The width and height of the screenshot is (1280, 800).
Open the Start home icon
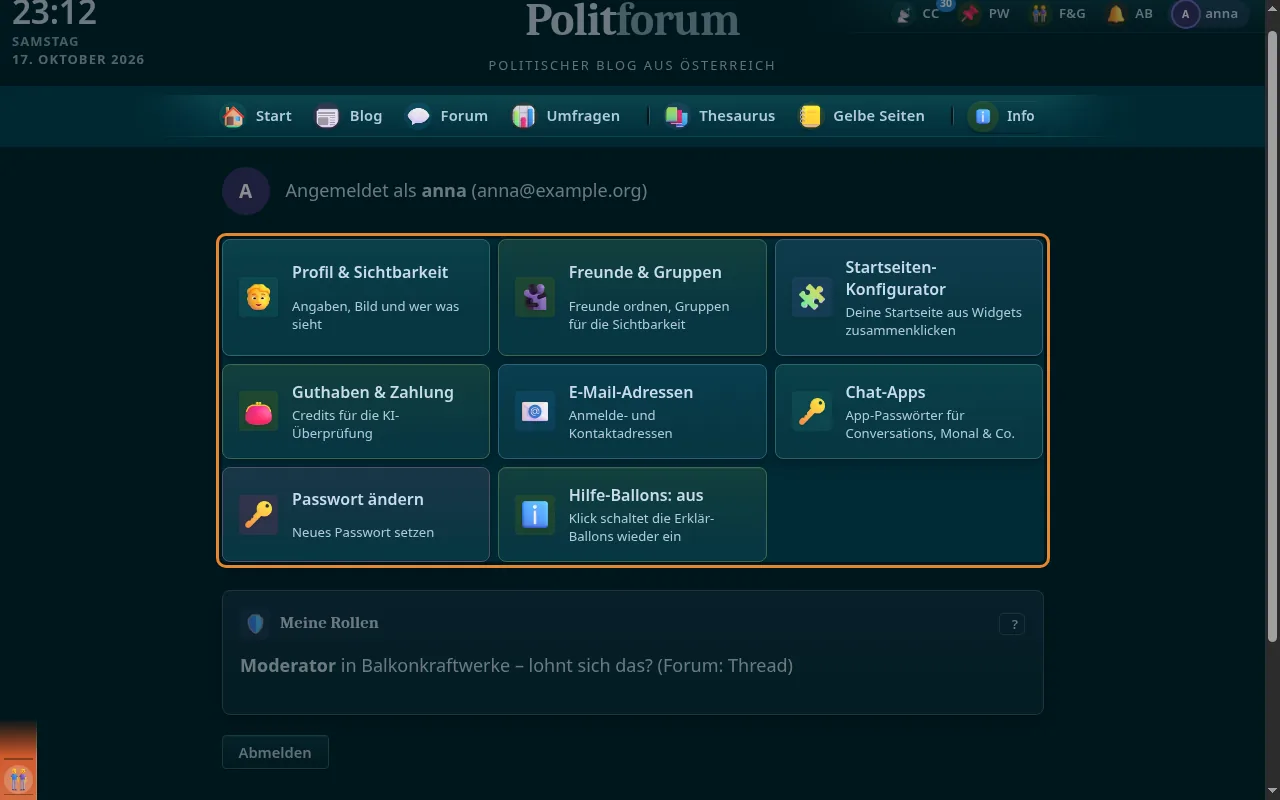click(x=234, y=116)
